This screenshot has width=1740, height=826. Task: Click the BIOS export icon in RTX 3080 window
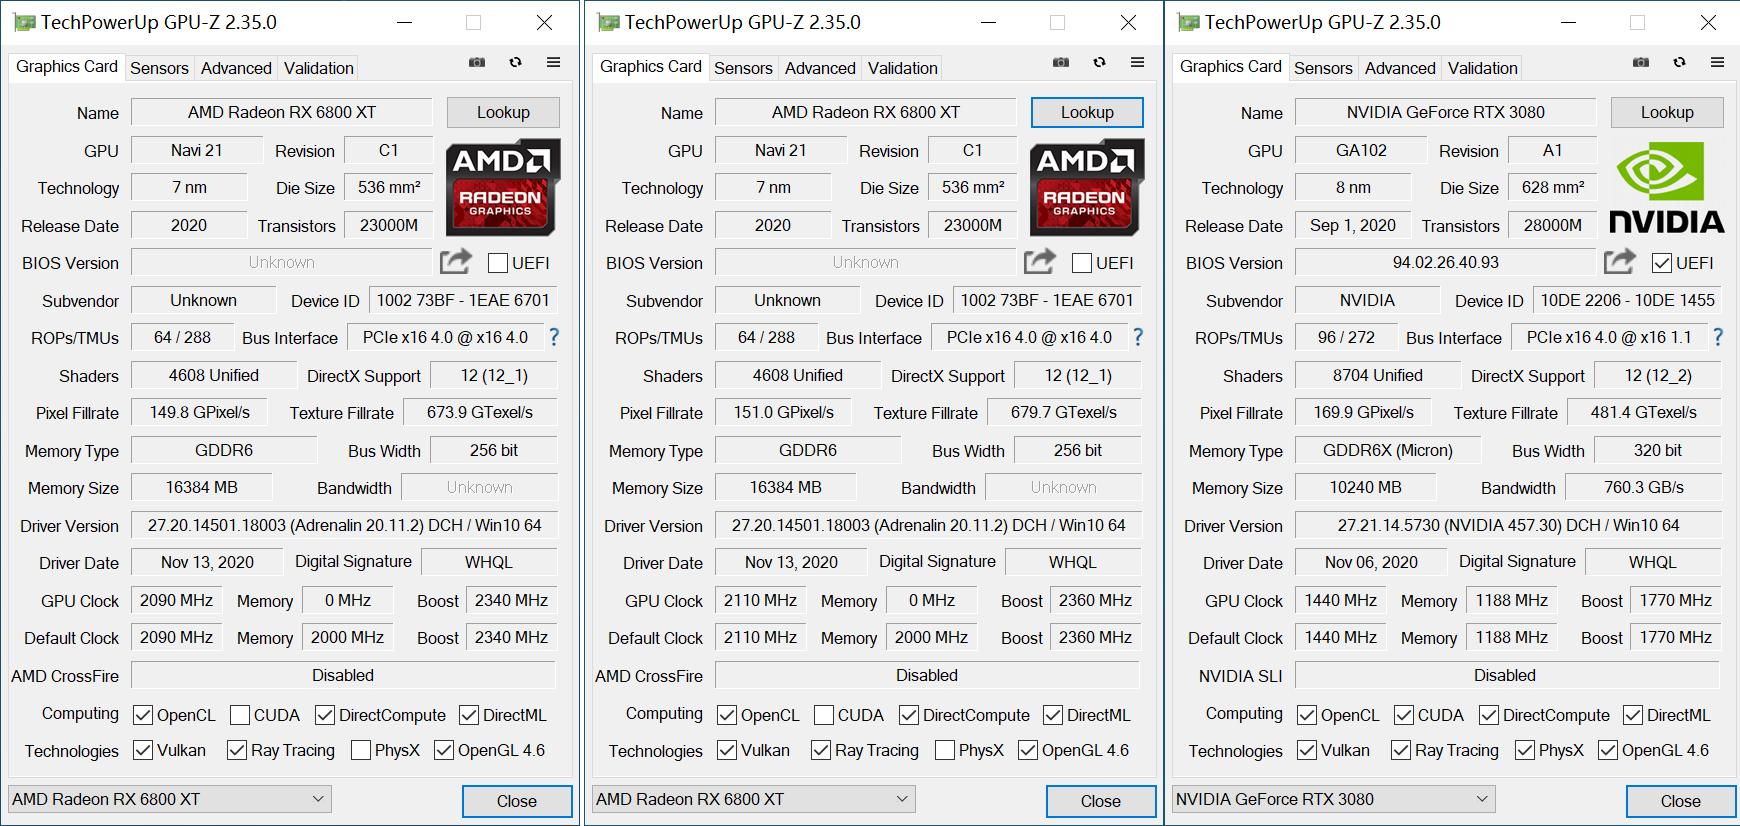pos(1620,261)
